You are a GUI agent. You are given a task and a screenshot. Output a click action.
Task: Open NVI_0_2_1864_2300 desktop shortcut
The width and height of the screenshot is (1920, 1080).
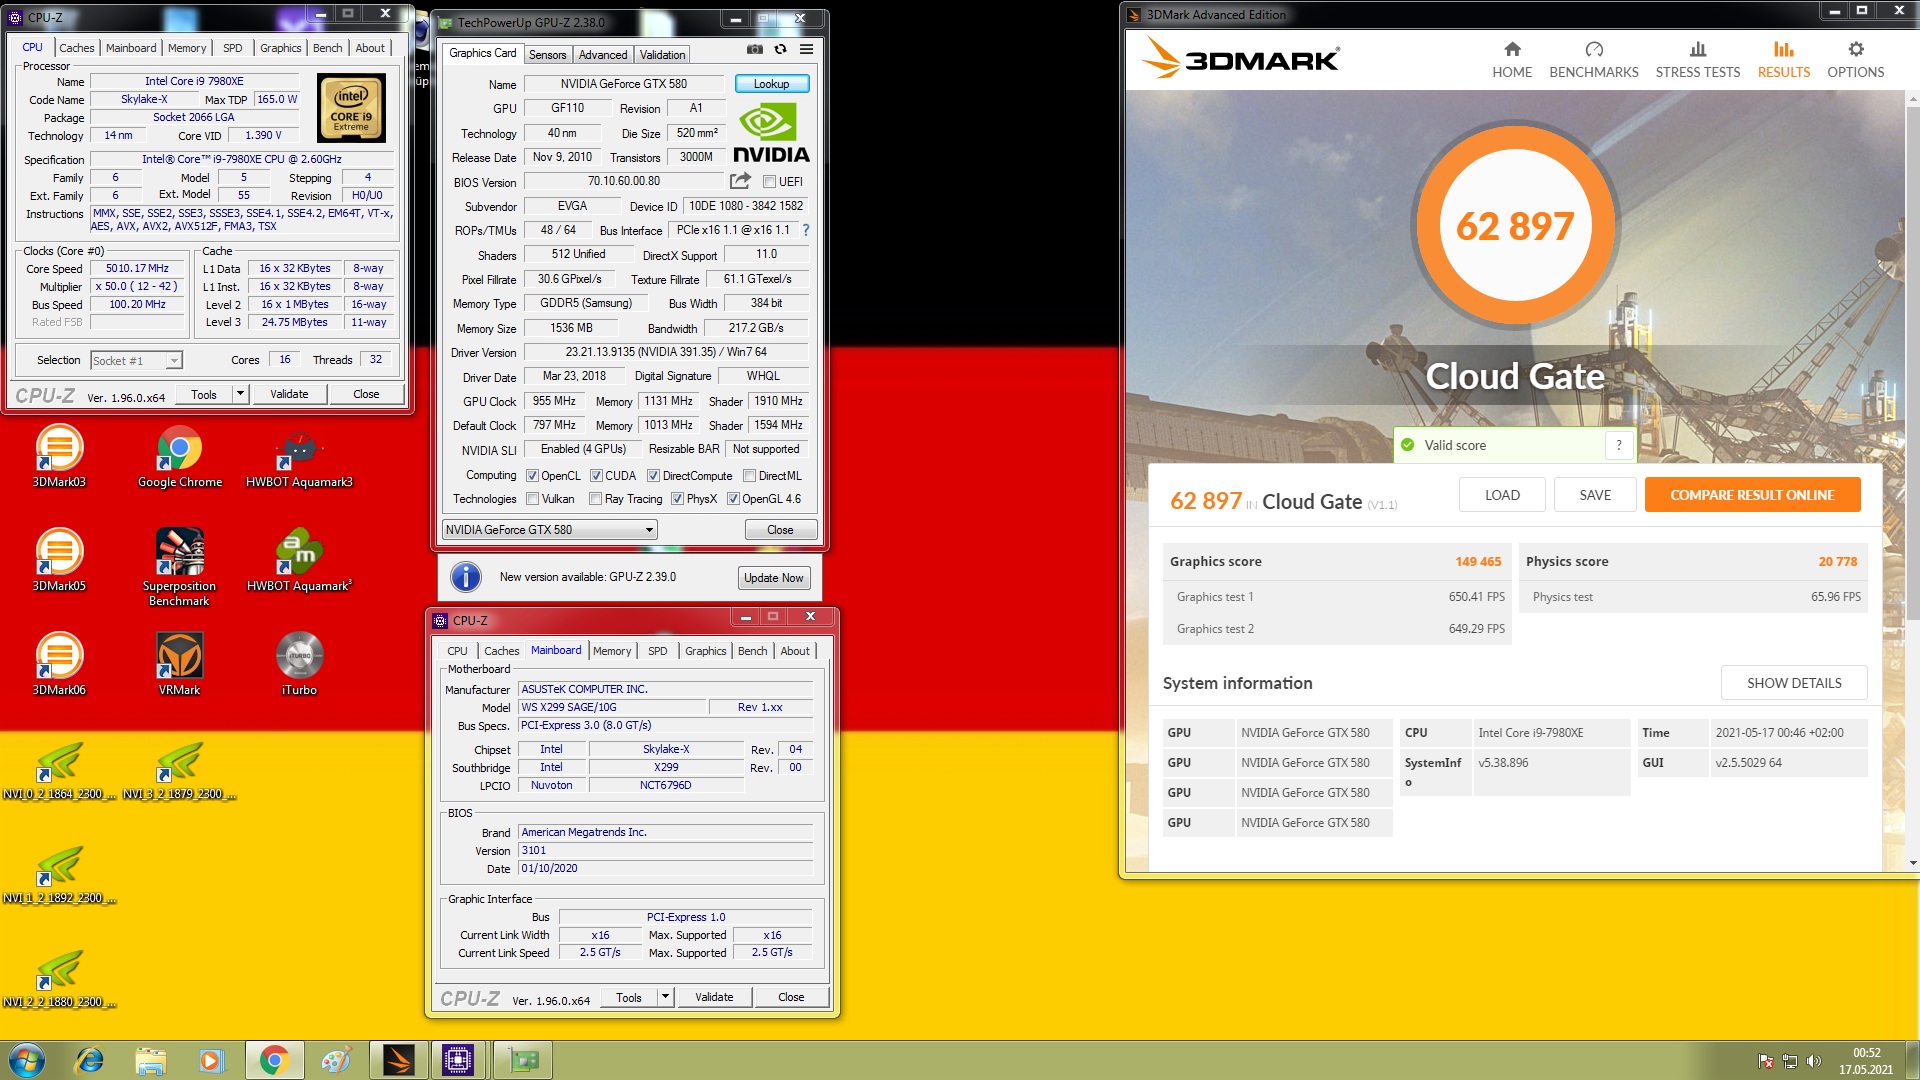[59, 771]
